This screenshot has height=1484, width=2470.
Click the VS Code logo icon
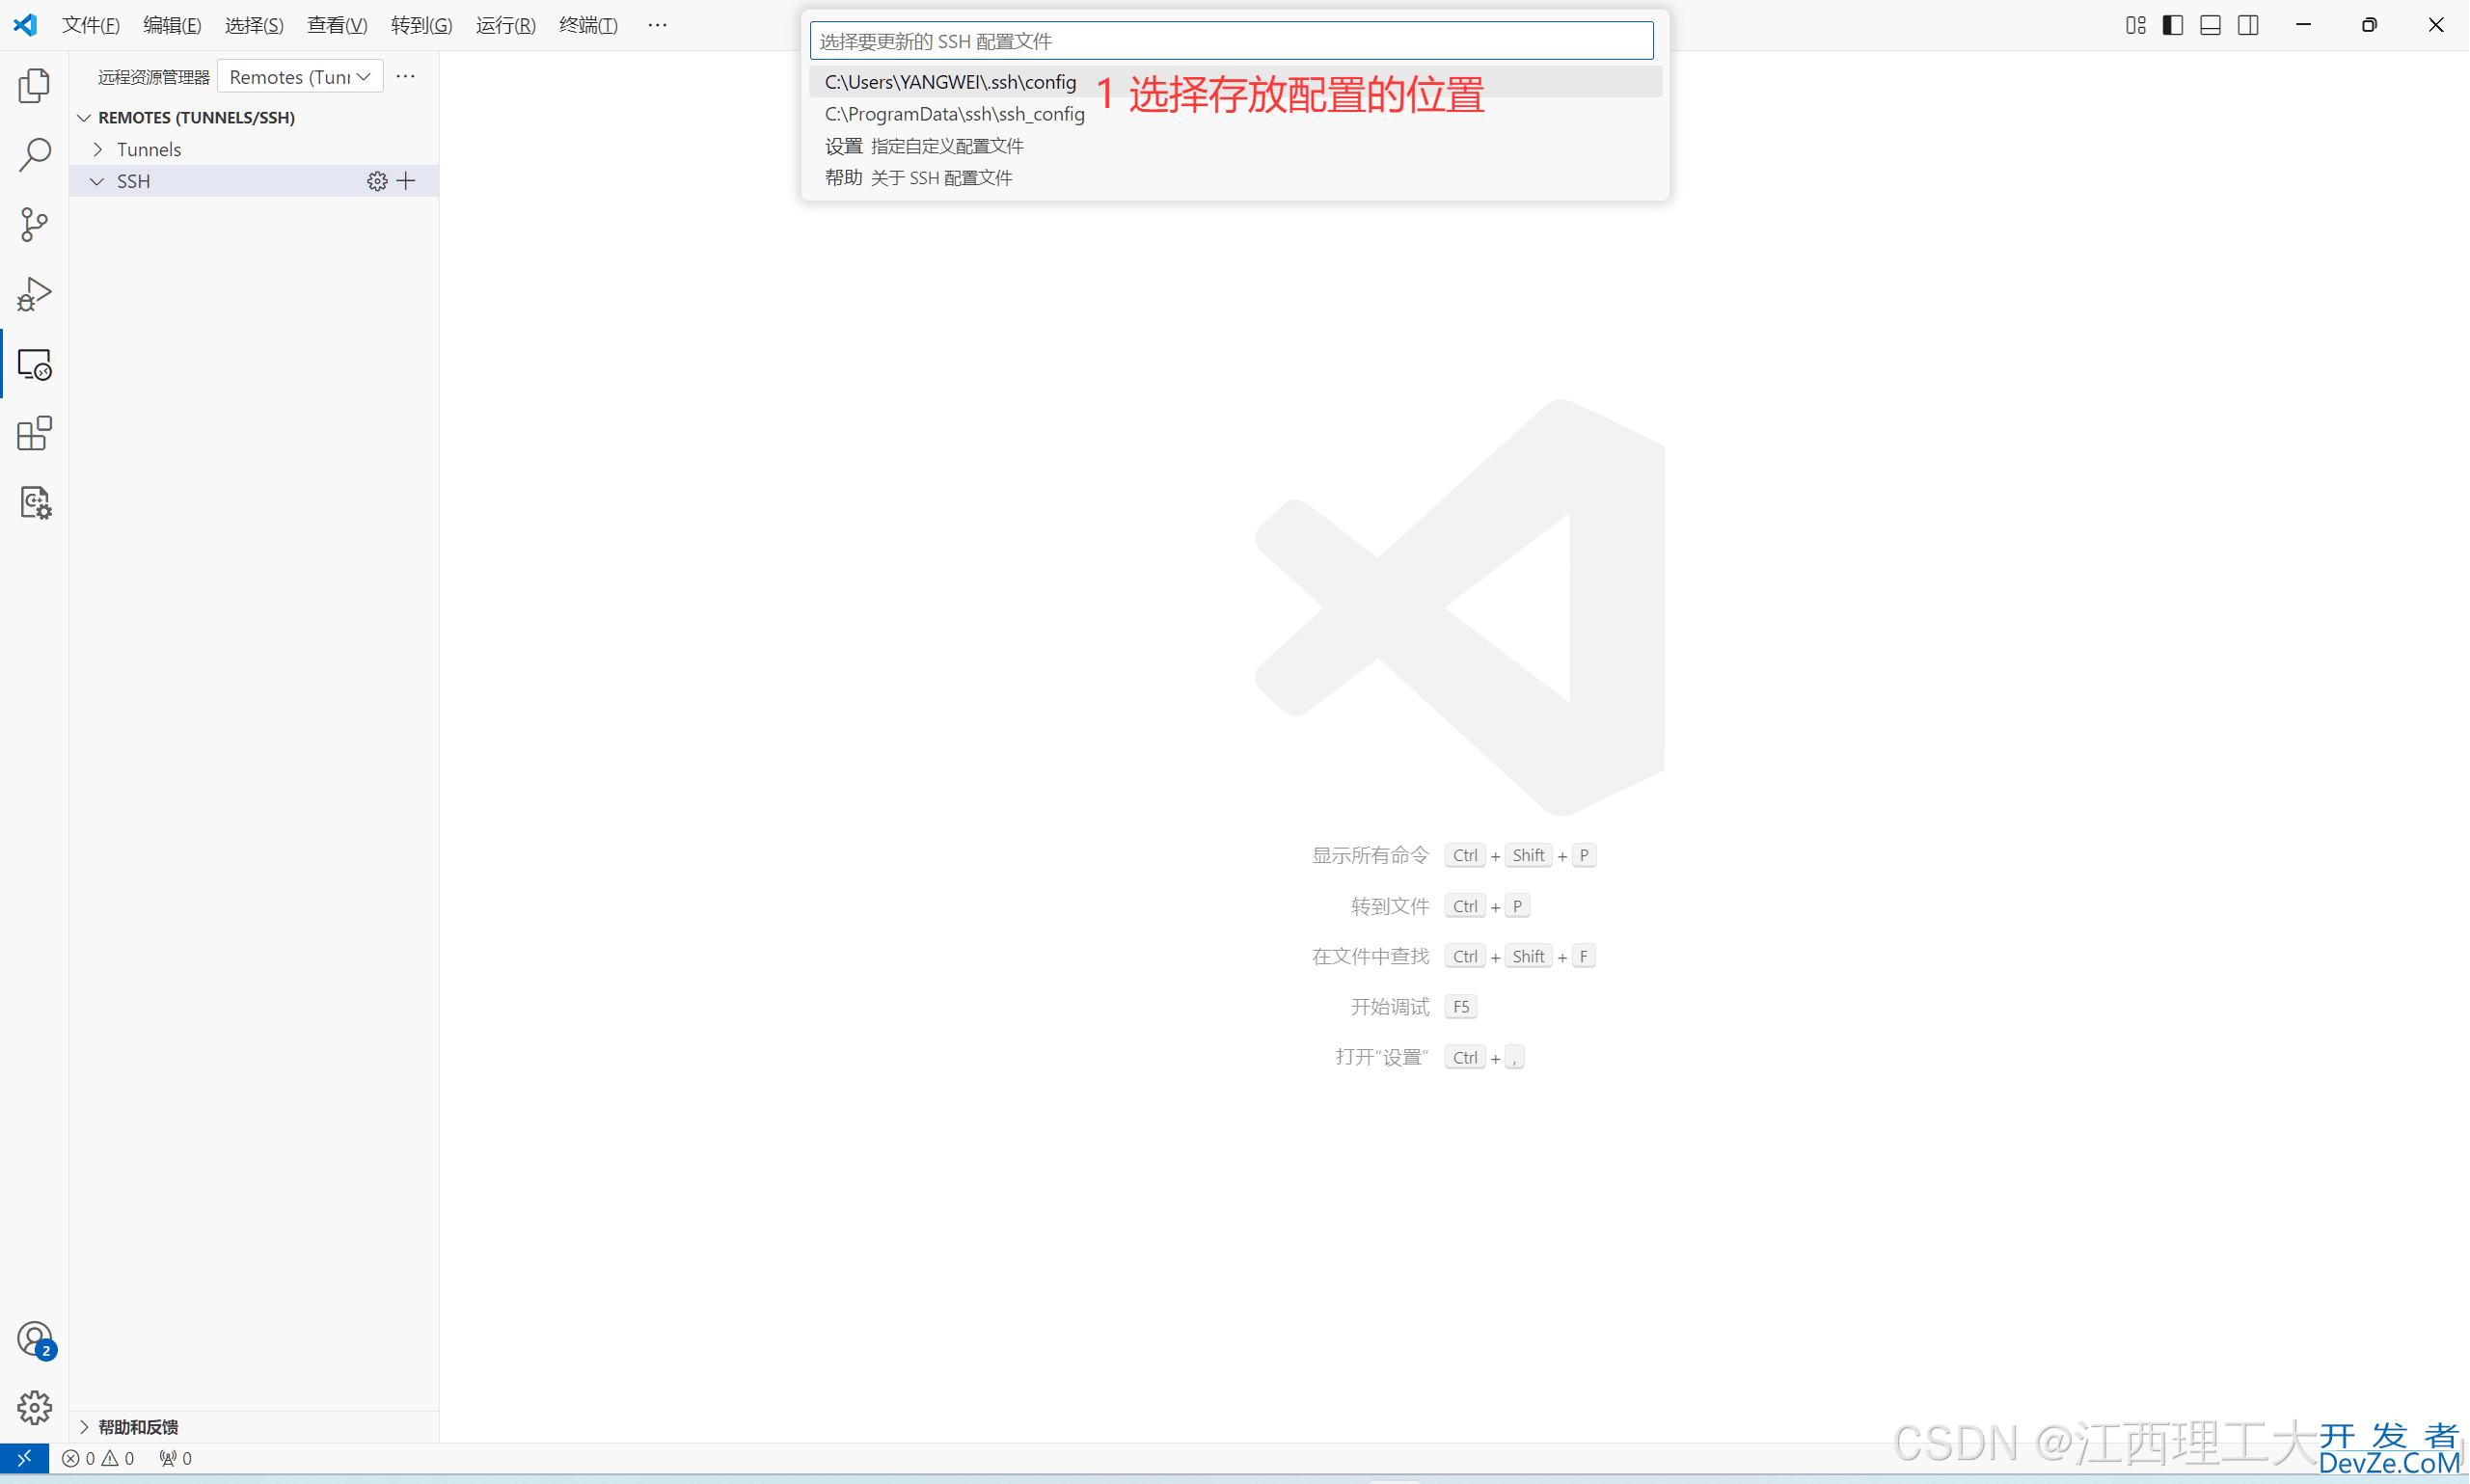tap(25, 24)
